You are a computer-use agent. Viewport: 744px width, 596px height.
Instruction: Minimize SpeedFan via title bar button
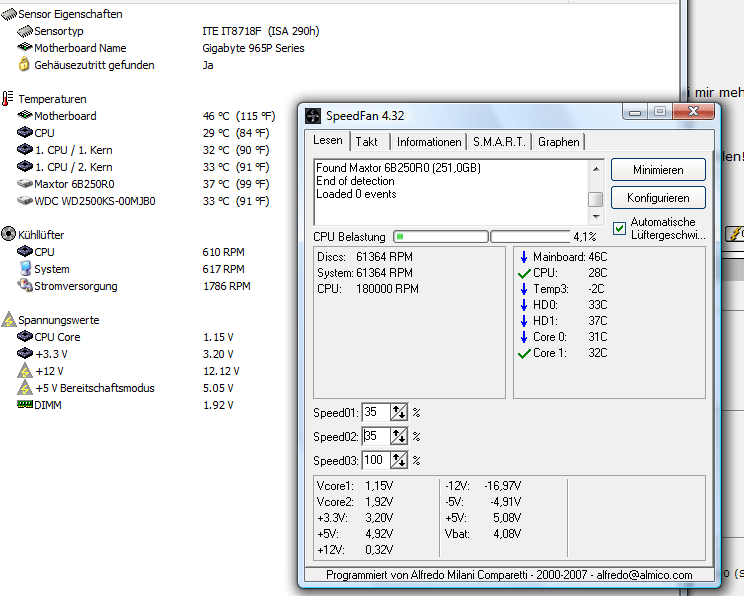tap(635, 112)
